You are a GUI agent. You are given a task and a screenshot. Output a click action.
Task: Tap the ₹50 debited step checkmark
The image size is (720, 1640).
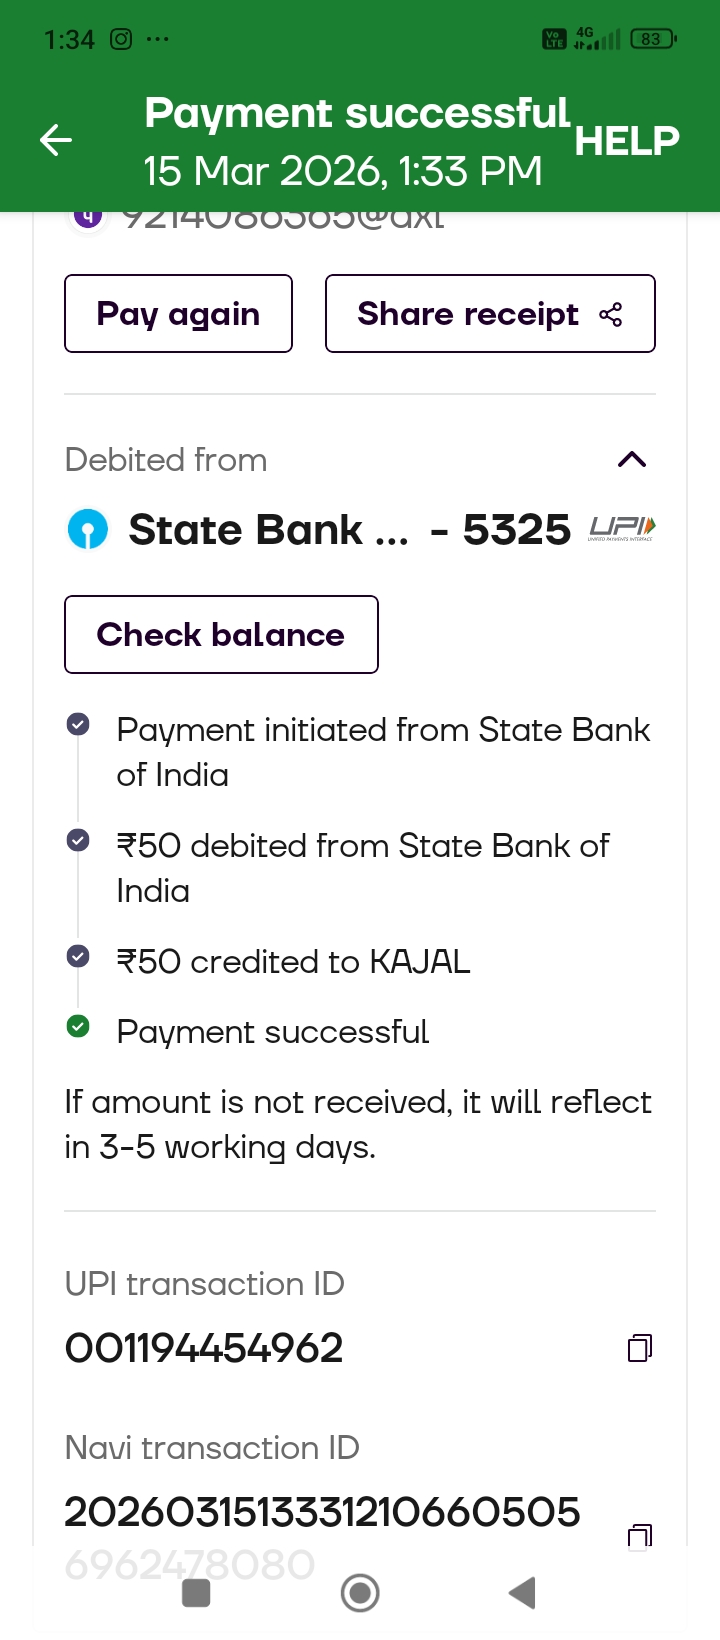[78, 840]
